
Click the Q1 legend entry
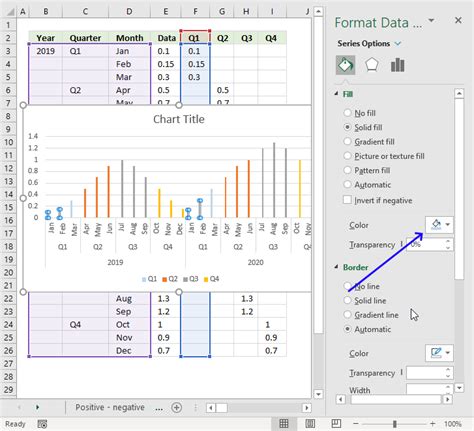pyautogui.click(x=149, y=279)
